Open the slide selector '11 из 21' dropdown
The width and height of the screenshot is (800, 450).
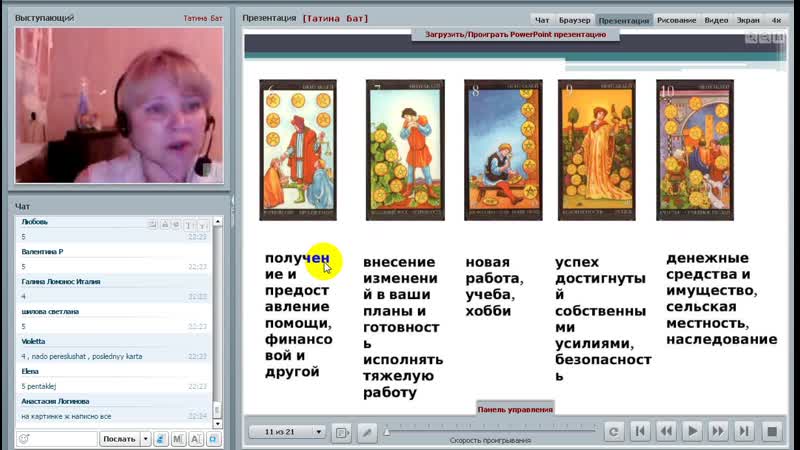tap(288, 432)
